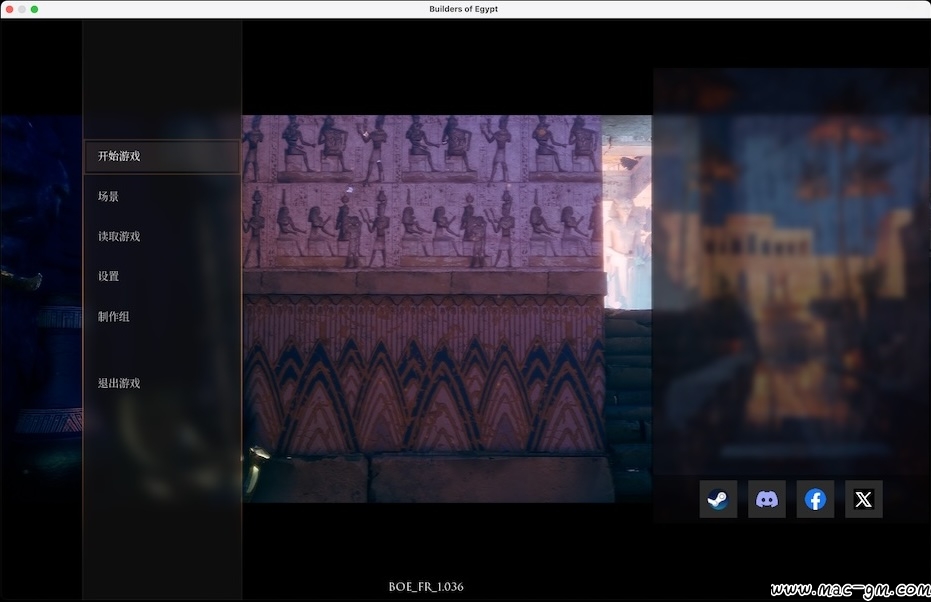Start a new game via 开始游戏
The image size is (931, 602).
click(x=162, y=157)
